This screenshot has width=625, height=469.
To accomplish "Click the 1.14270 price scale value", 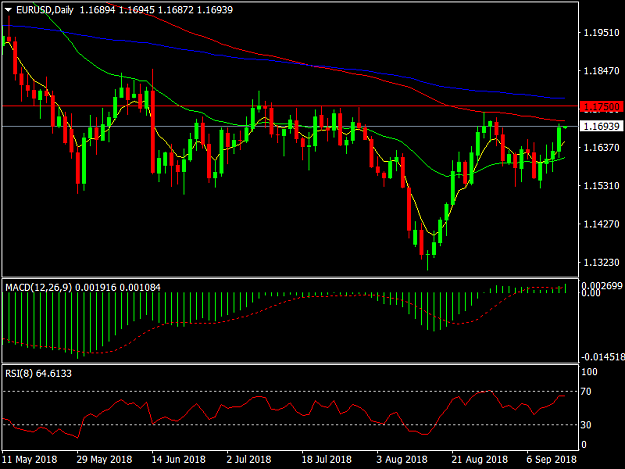I will (x=601, y=224).
